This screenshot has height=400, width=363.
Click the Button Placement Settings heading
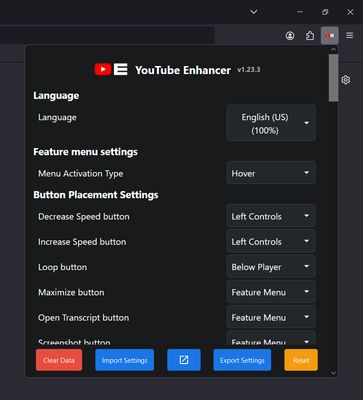point(96,195)
